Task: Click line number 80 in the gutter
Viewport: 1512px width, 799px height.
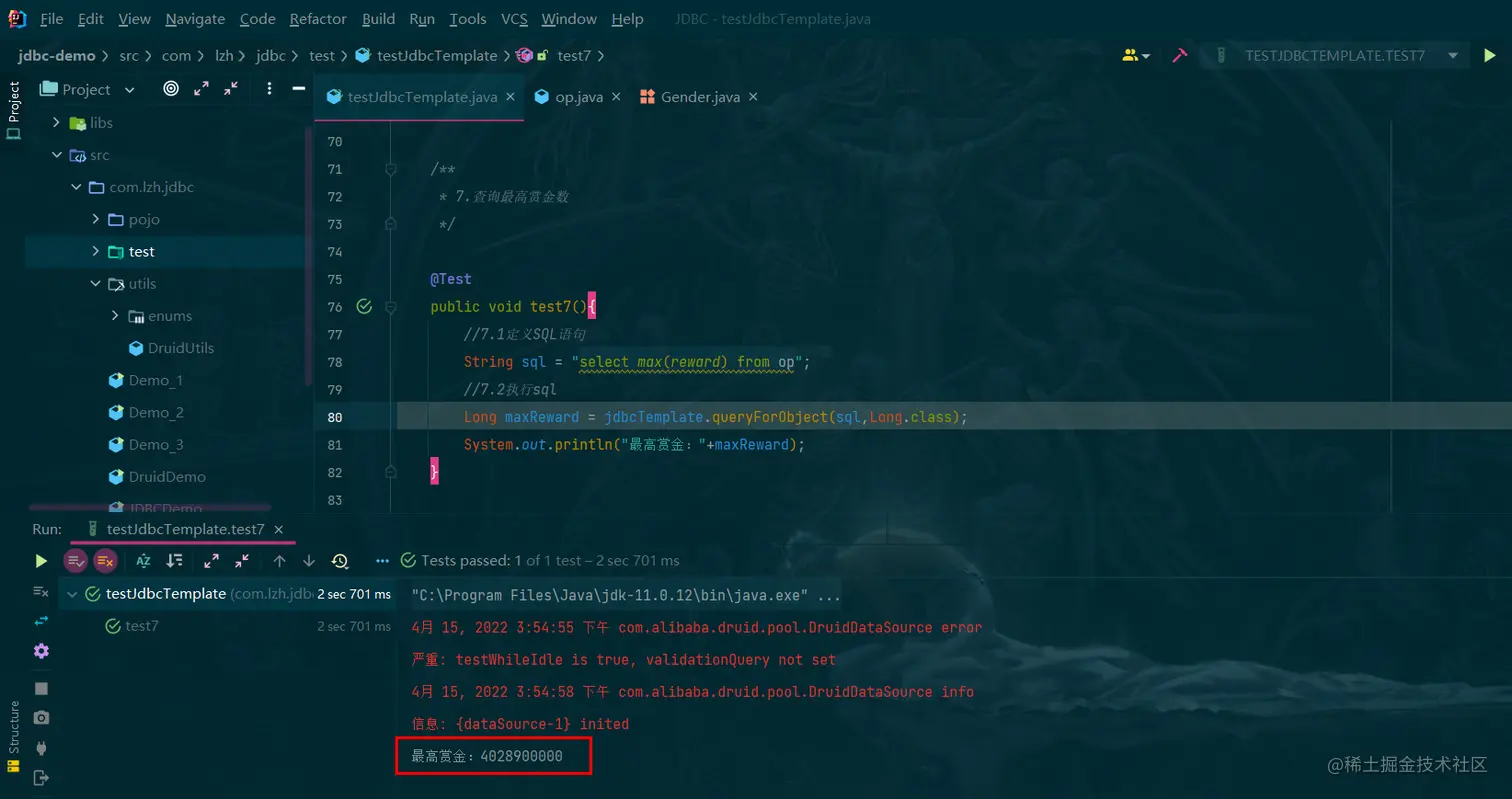Action: [x=335, y=417]
